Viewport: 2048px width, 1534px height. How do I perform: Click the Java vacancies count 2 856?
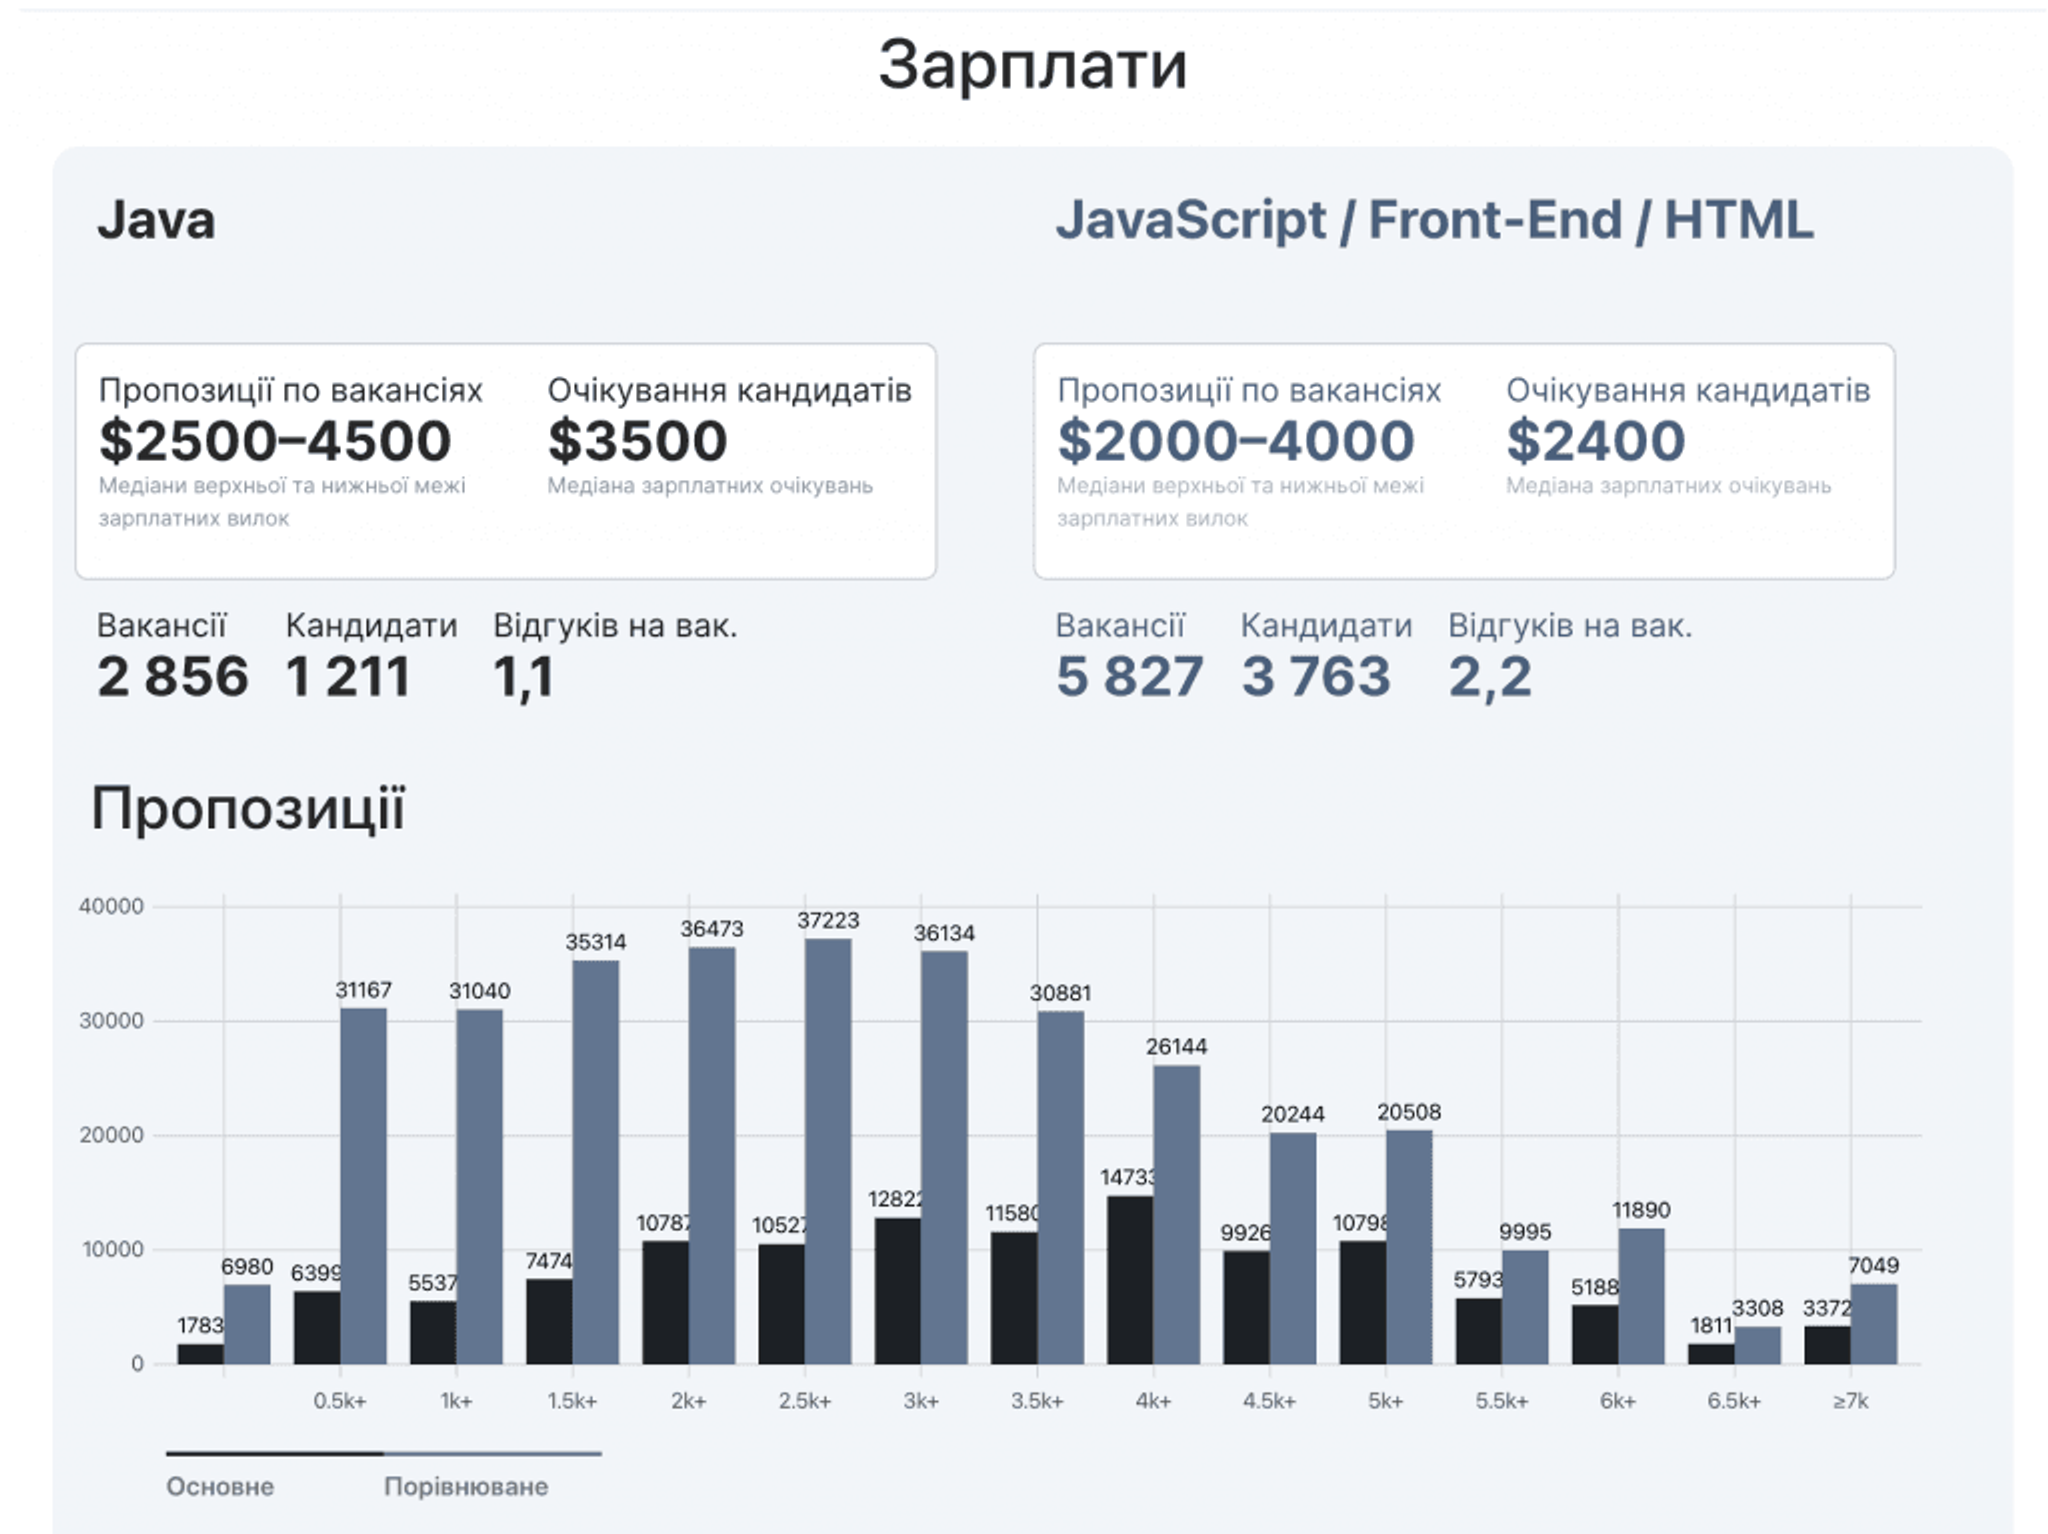pyautogui.click(x=172, y=677)
